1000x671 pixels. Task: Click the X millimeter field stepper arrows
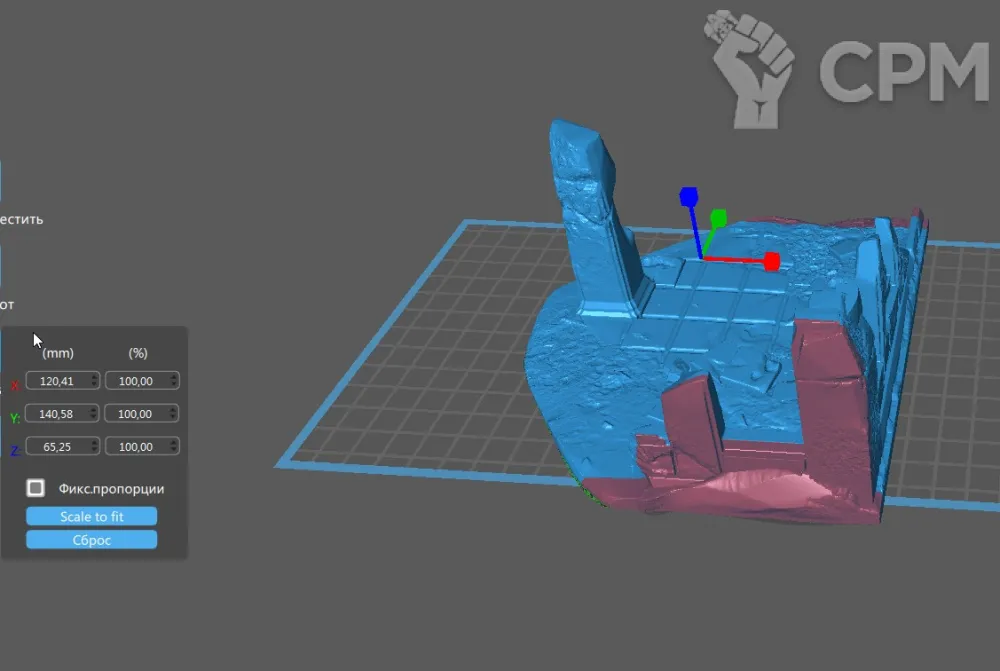94,380
